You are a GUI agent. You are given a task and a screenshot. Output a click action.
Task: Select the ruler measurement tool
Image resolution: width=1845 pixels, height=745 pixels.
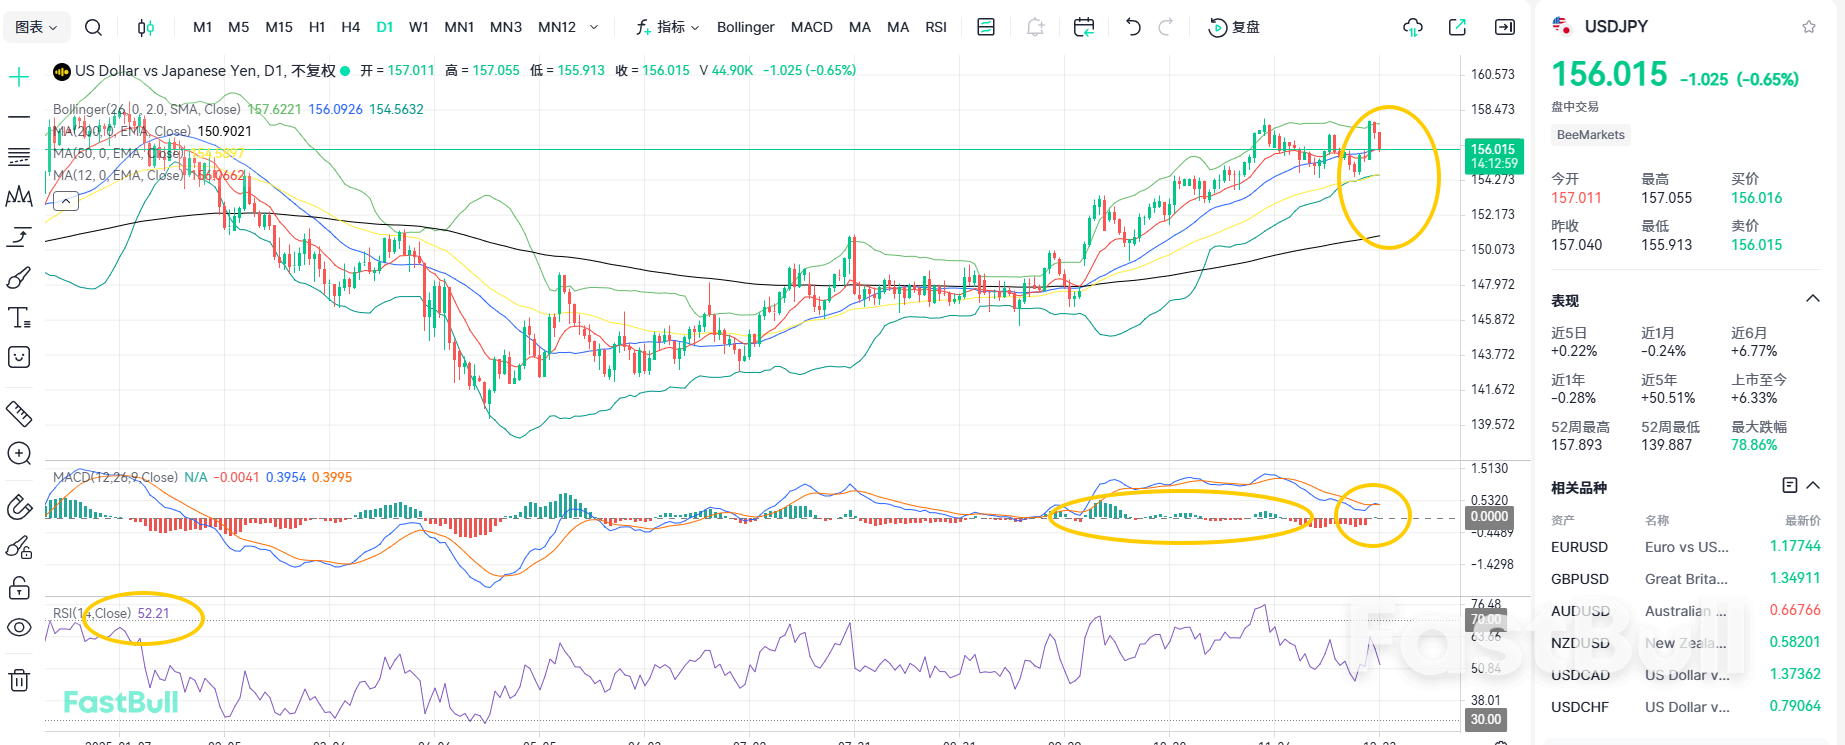(19, 413)
